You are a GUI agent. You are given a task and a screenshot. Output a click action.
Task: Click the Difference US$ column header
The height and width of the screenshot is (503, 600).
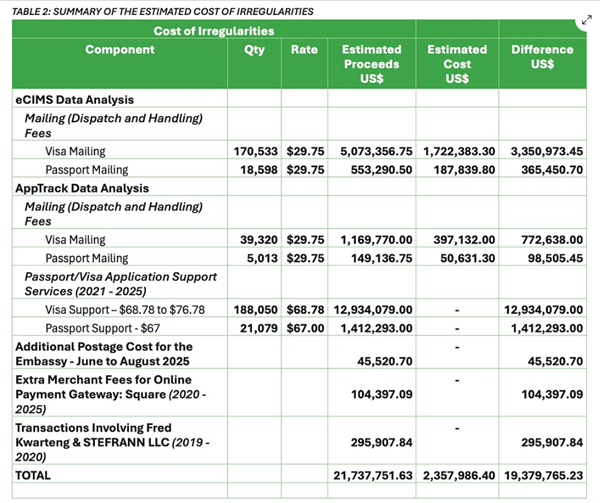coord(542,57)
